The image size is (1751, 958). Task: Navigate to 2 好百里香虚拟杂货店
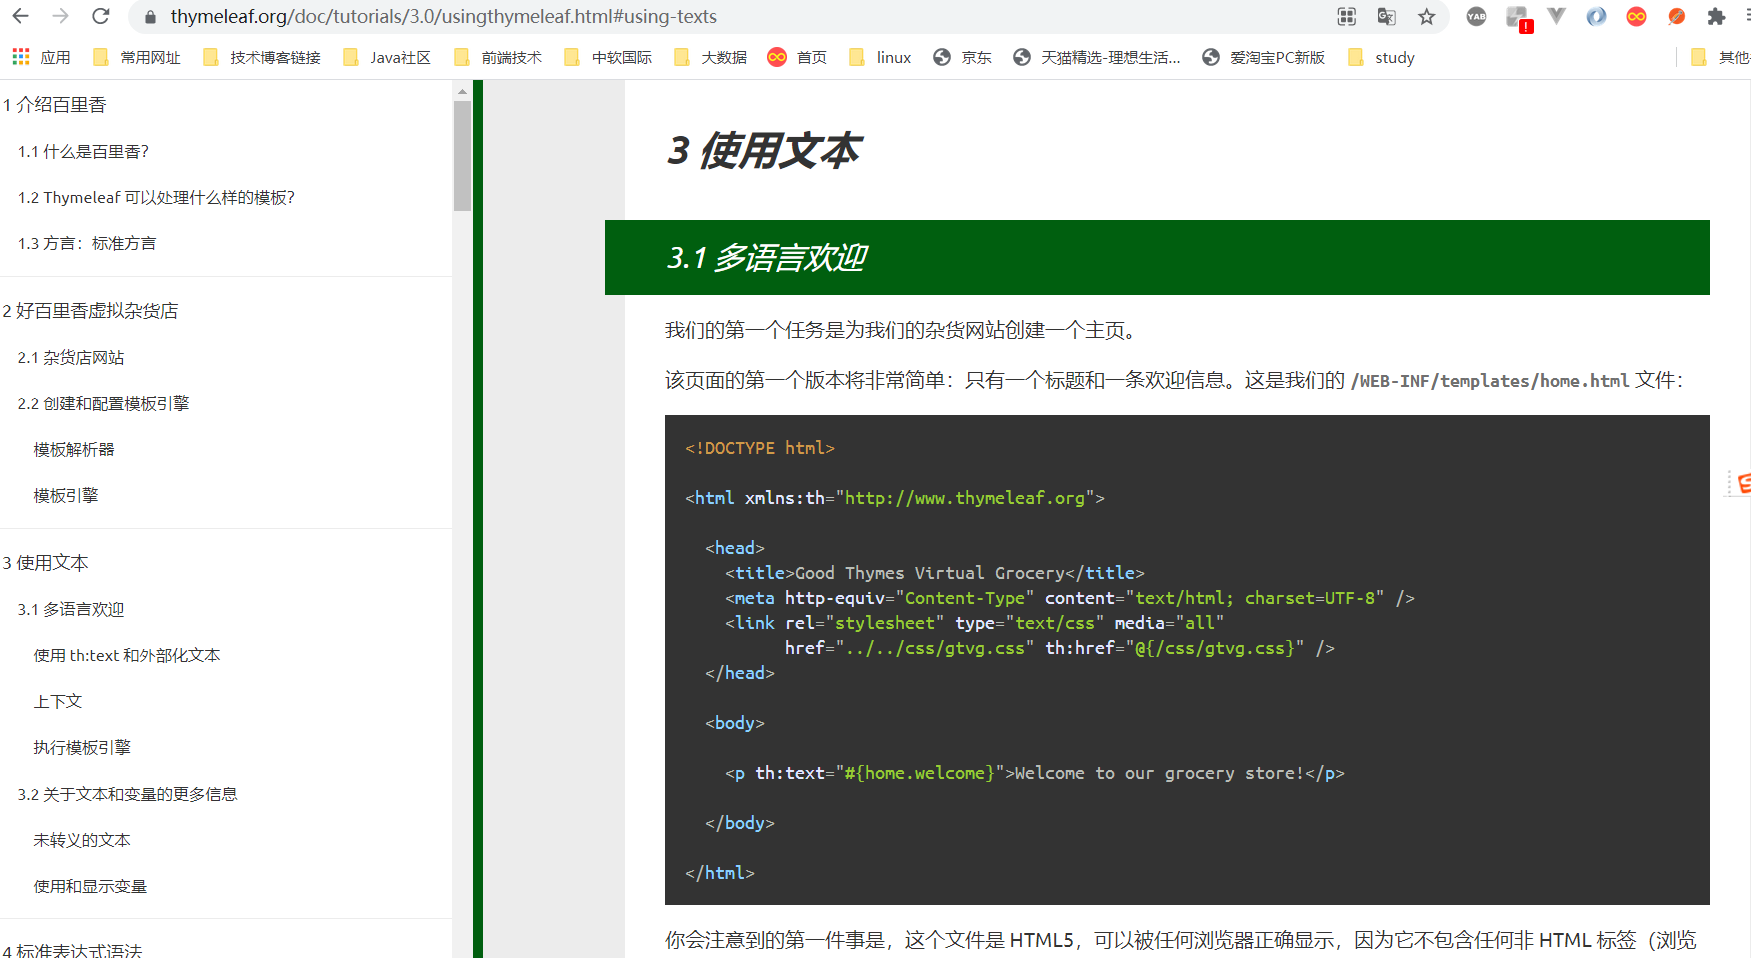90,311
